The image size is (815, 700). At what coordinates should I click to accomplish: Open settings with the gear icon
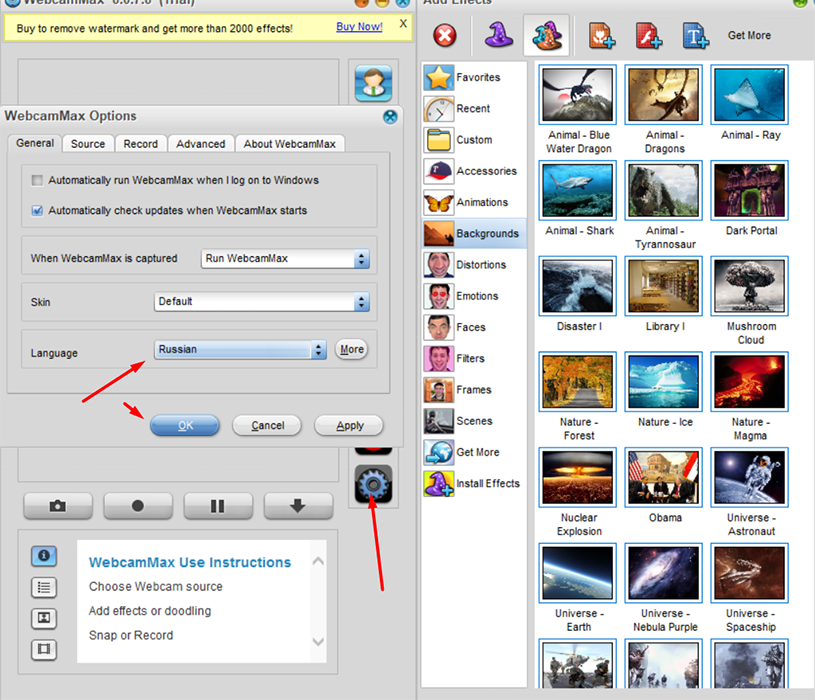(373, 485)
